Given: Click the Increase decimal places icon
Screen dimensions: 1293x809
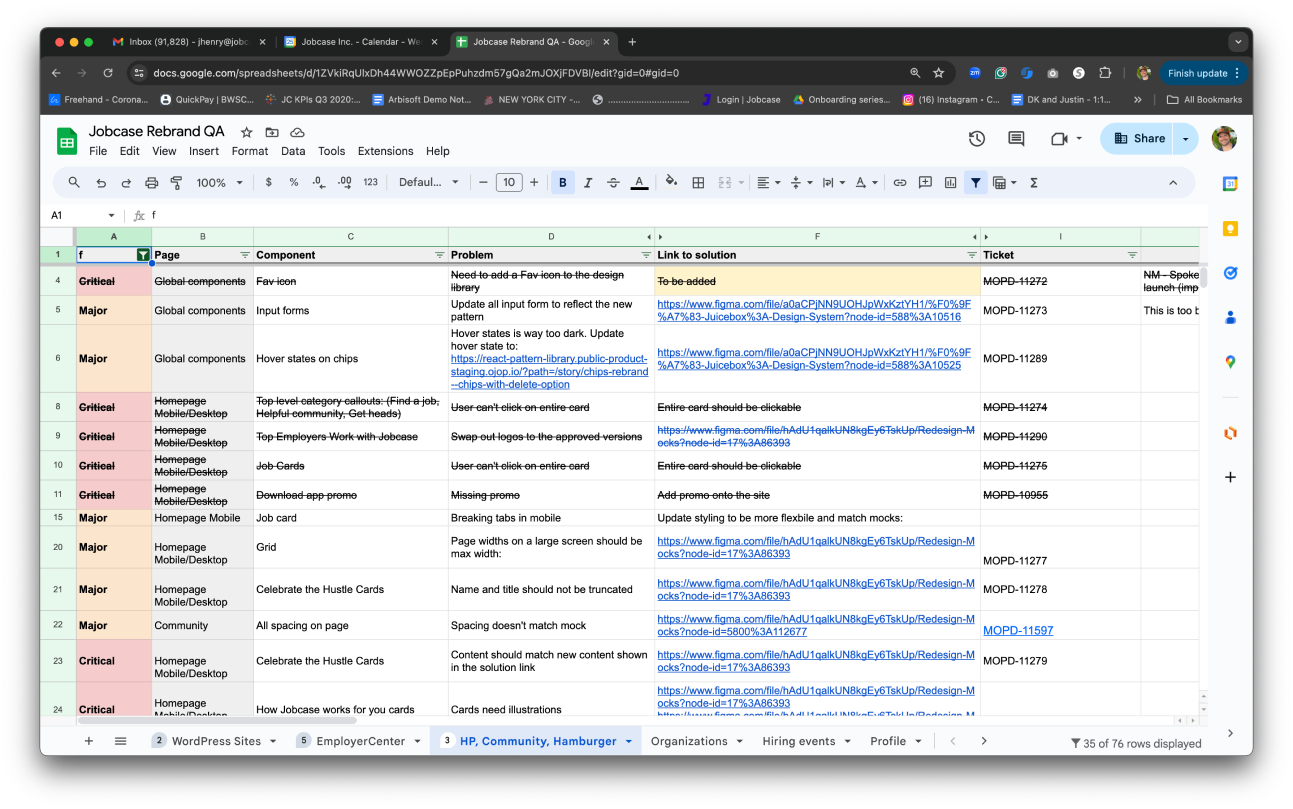Looking at the screenshot, I should 345,183.
